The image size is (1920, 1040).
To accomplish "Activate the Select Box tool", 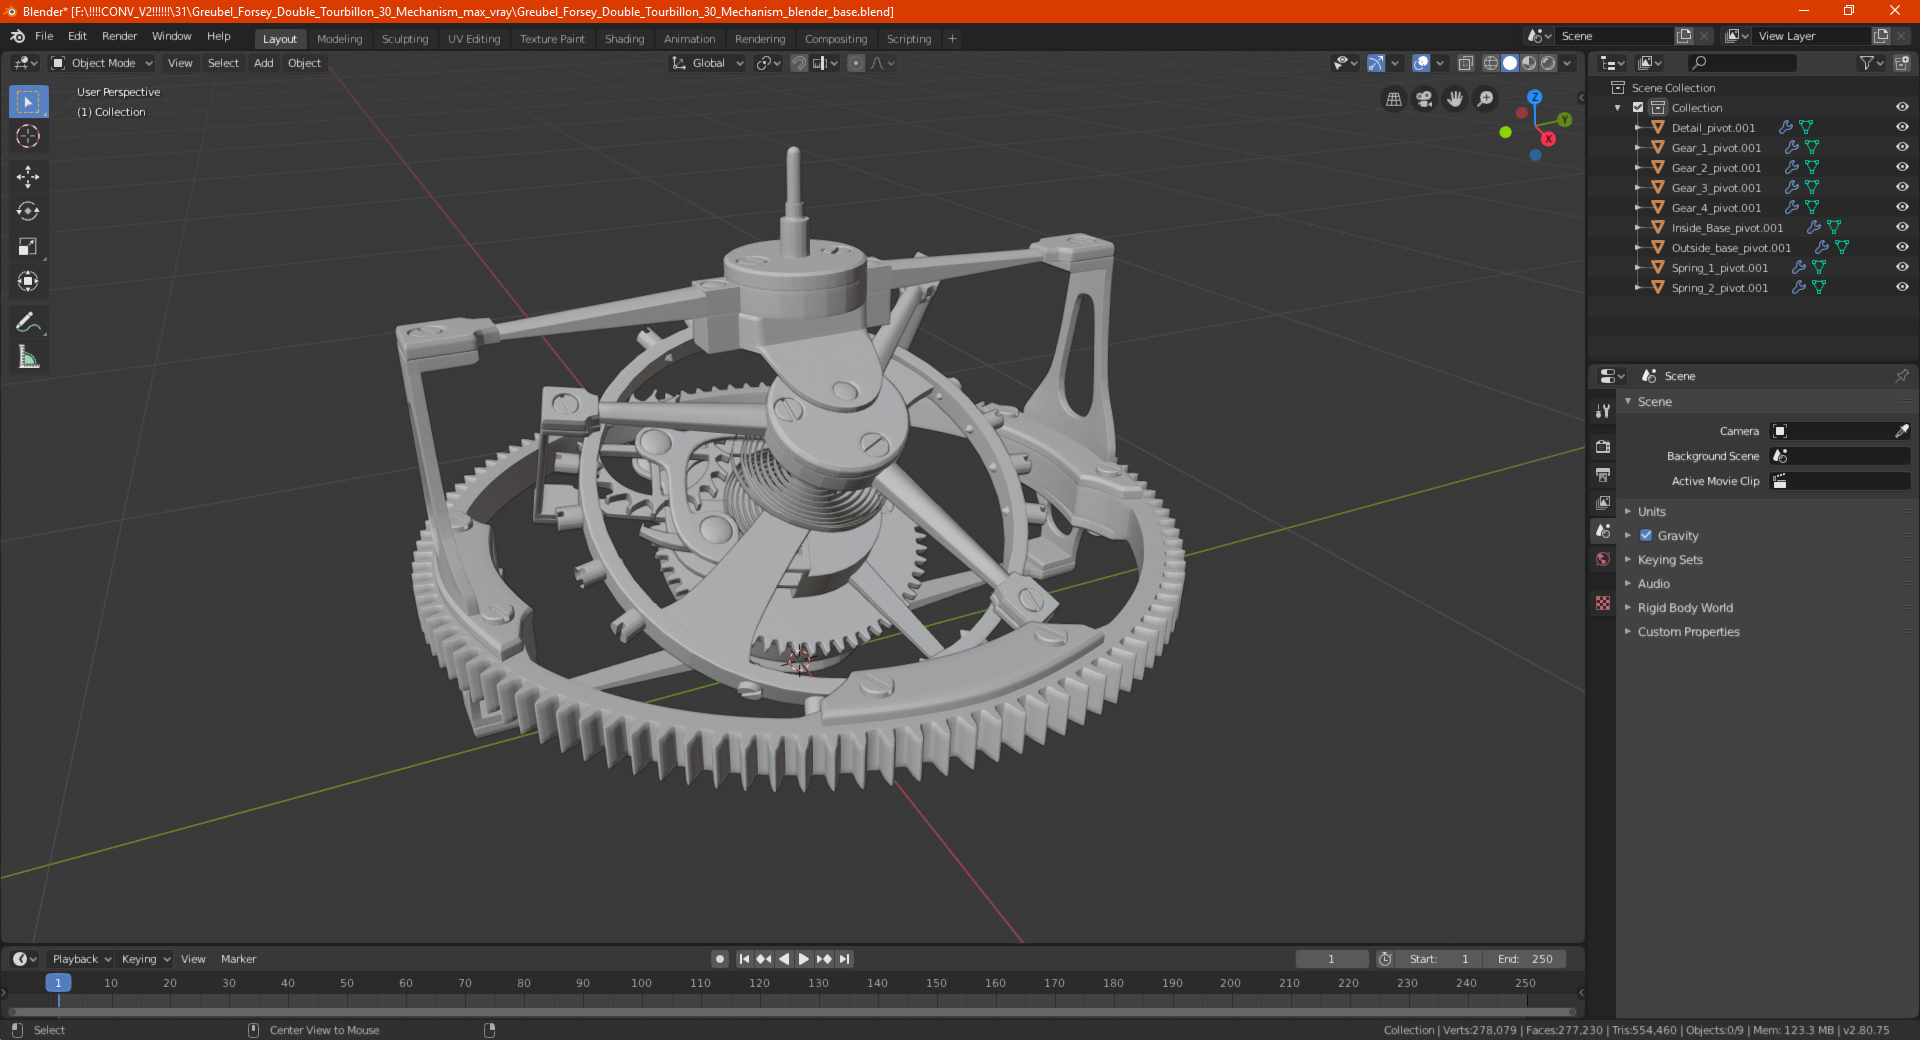I will click(28, 101).
